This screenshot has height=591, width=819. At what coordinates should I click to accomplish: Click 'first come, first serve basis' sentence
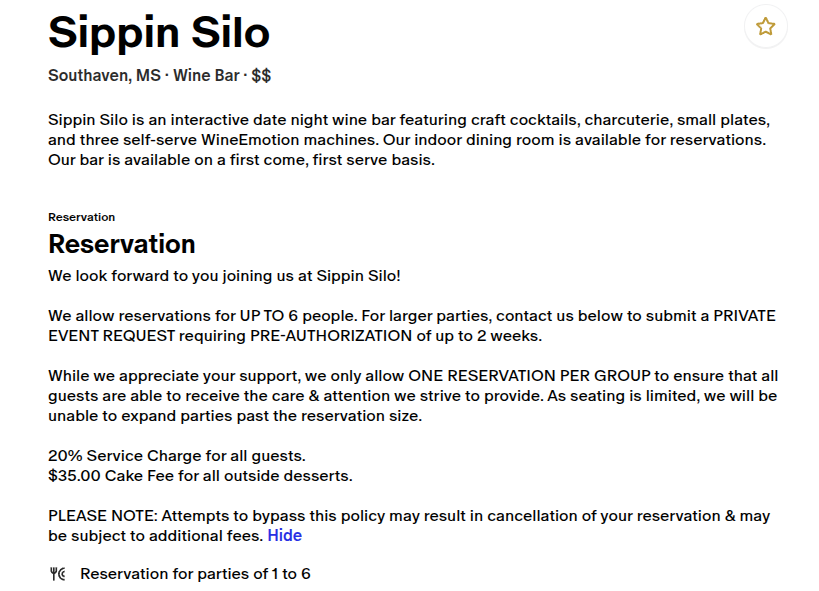pos(332,160)
